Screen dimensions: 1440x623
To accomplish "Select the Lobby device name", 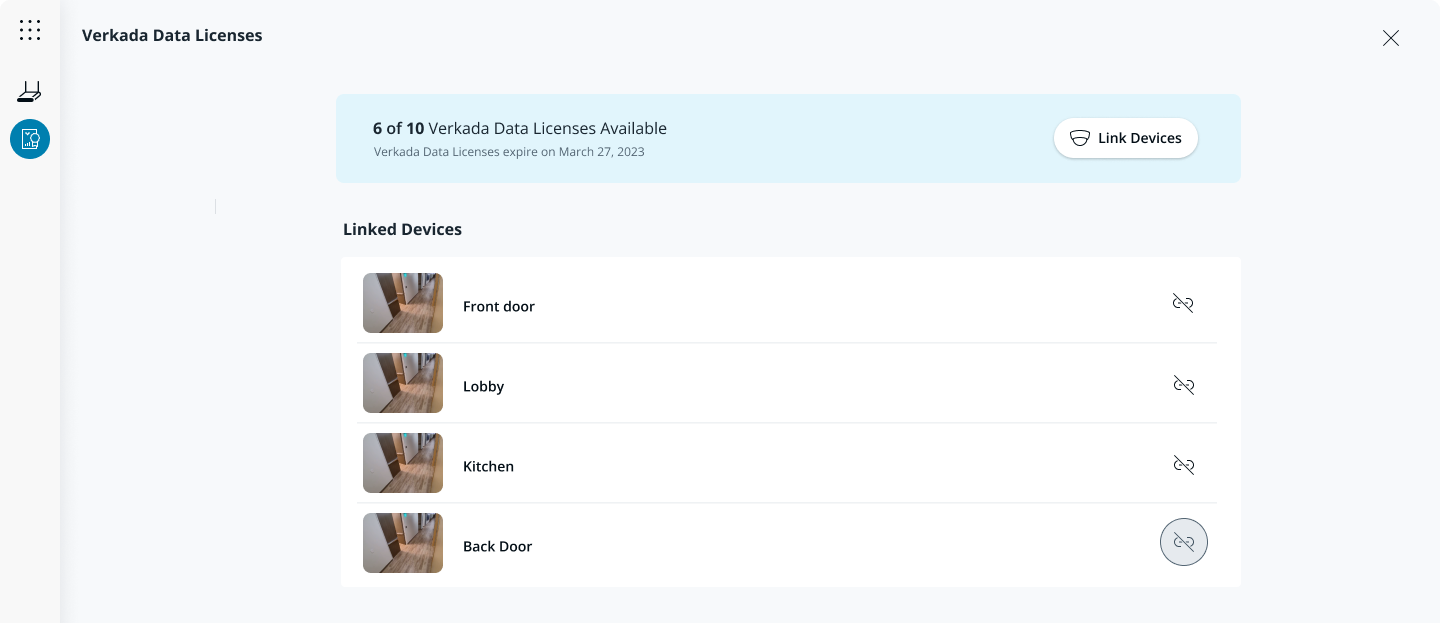I will (x=483, y=387).
